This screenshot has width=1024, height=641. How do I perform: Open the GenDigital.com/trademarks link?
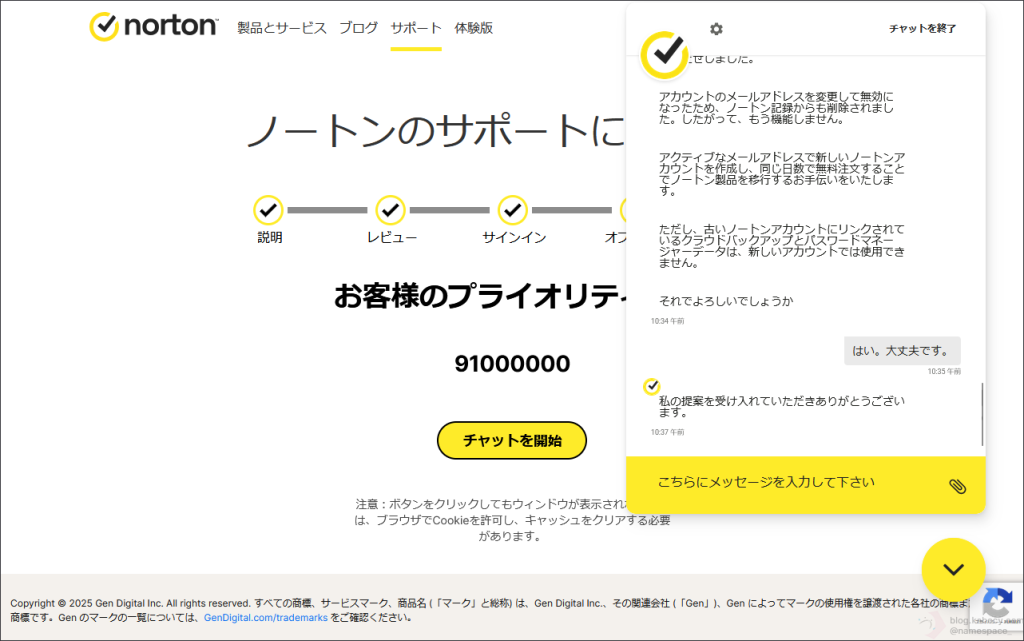pos(265,618)
